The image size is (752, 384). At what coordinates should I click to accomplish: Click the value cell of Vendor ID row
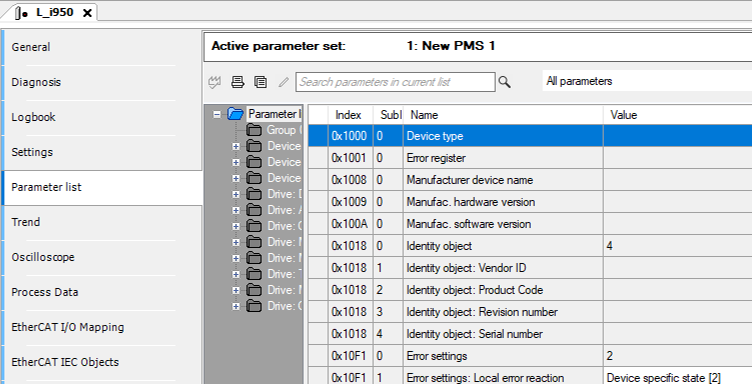point(678,268)
